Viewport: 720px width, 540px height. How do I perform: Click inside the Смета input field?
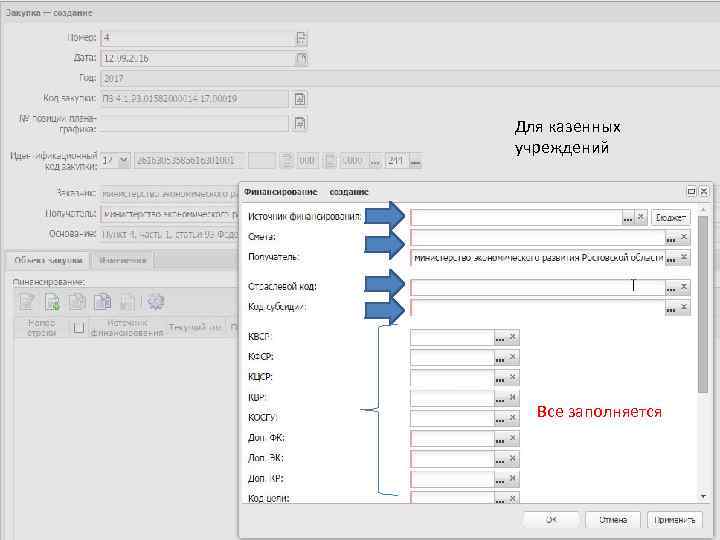[538, 237]
